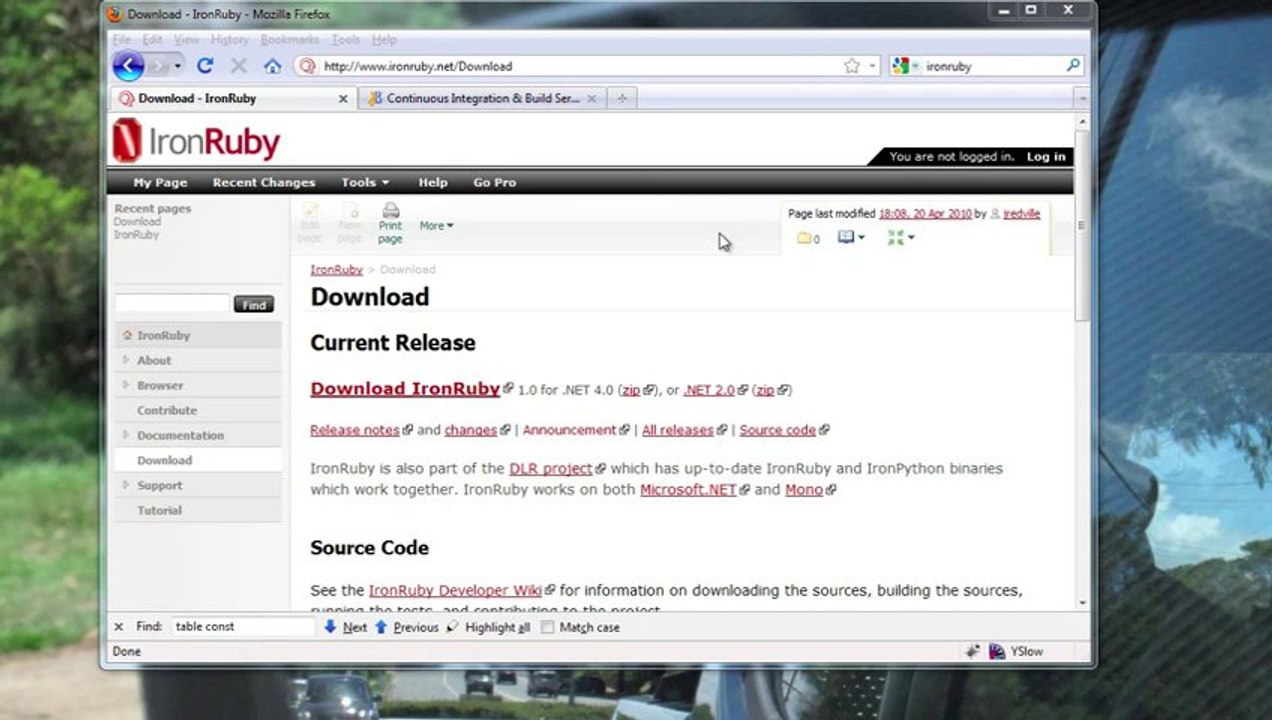Close the find bar with the X
The image size is (1272, 720).
click(x=119, y=627)
